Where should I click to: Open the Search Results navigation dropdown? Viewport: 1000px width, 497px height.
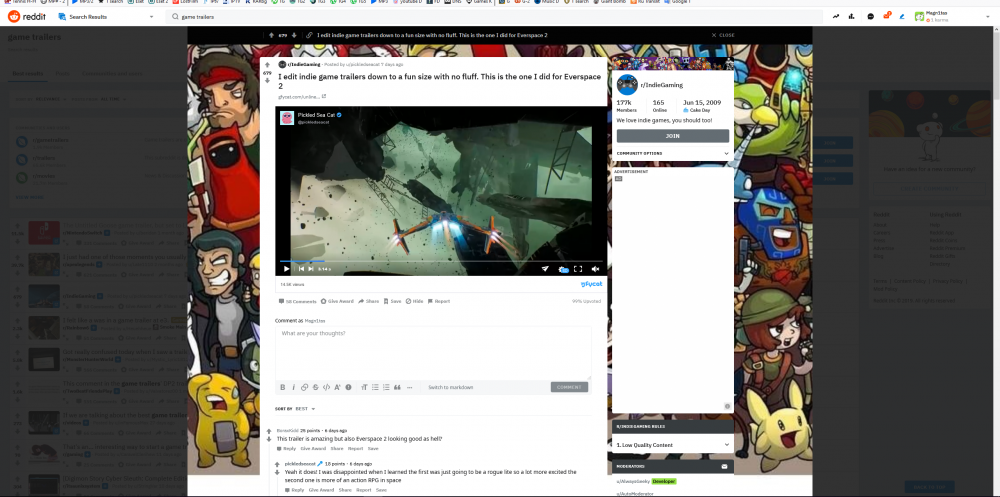coord(106,17)
